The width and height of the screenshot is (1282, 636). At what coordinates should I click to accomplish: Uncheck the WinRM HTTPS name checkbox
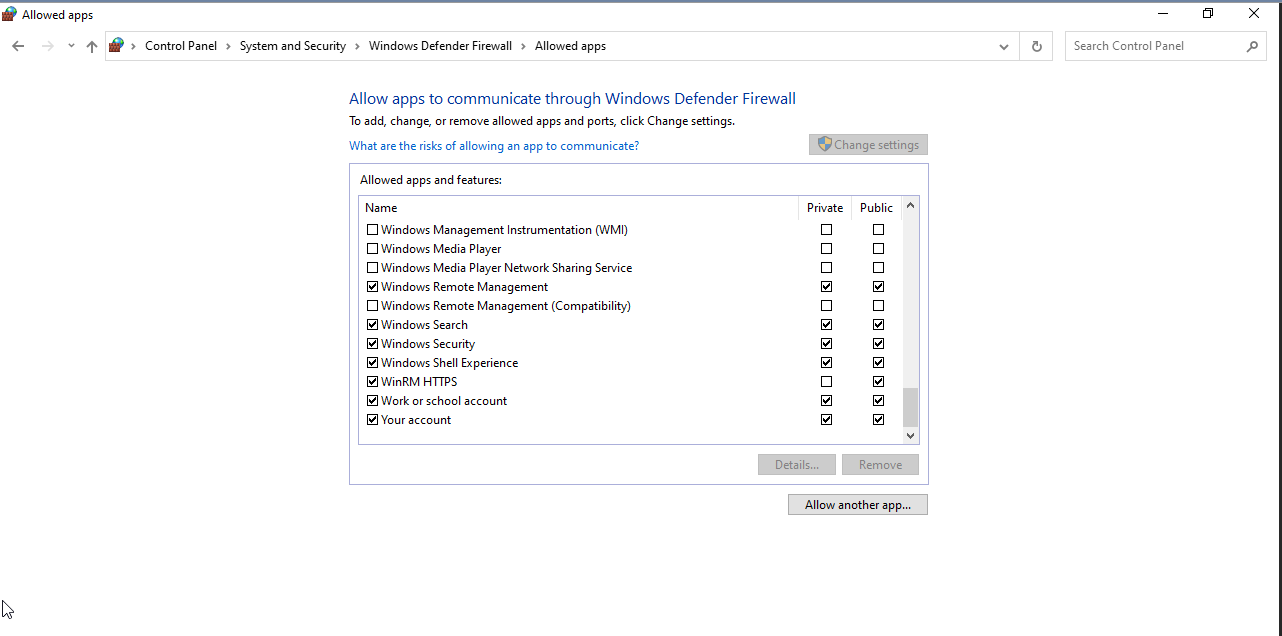coord(373,382)
